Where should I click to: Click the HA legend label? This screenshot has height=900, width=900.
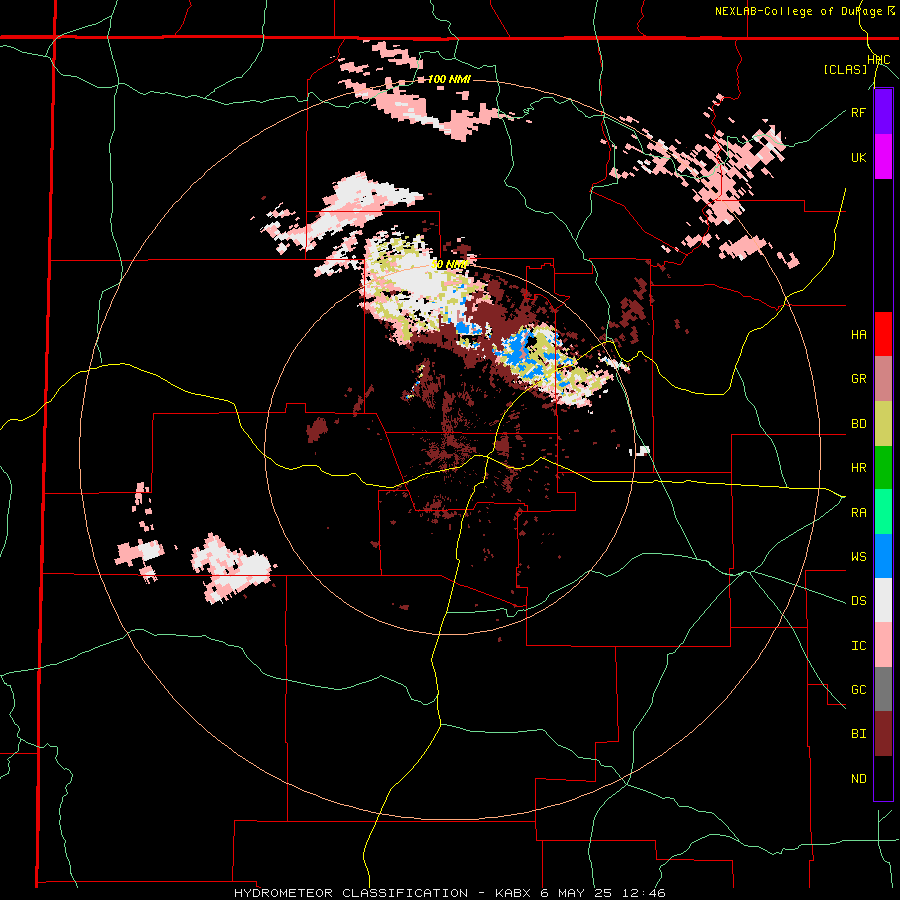click(x=859, y=335)
